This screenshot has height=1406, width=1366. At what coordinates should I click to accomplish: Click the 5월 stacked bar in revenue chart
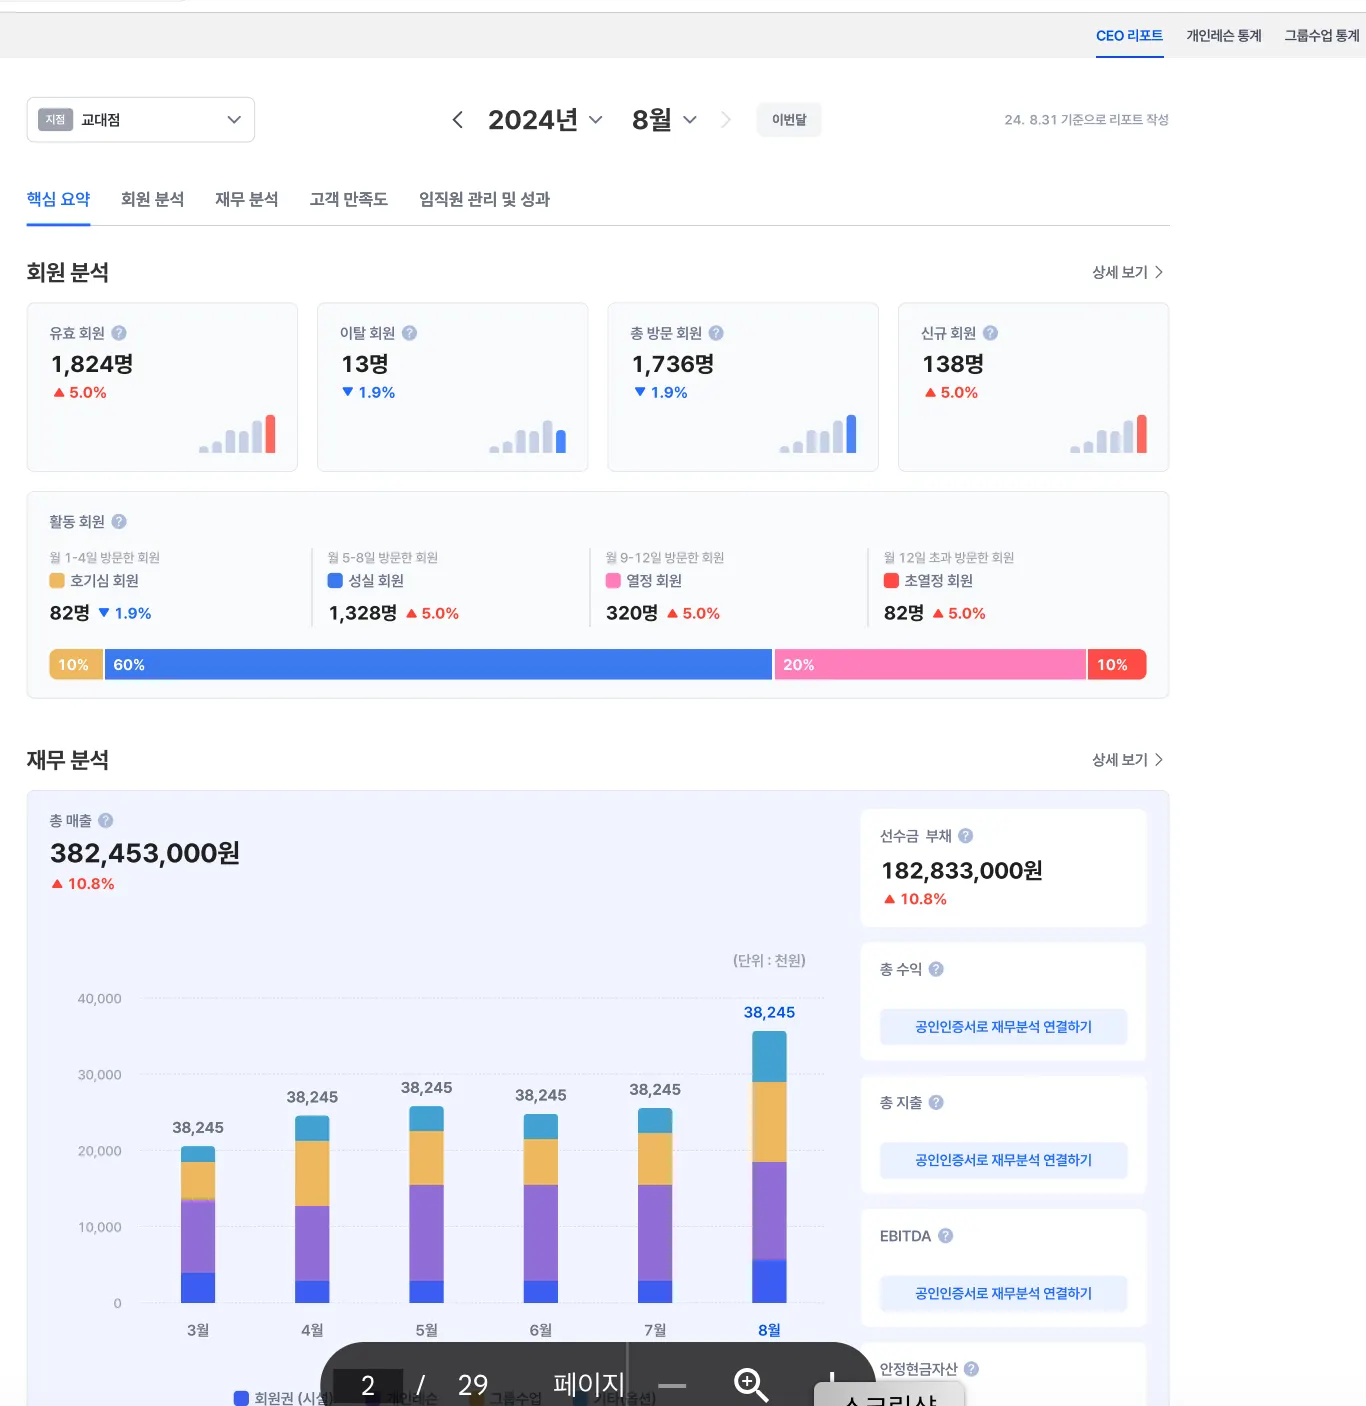pos(426,1205)
